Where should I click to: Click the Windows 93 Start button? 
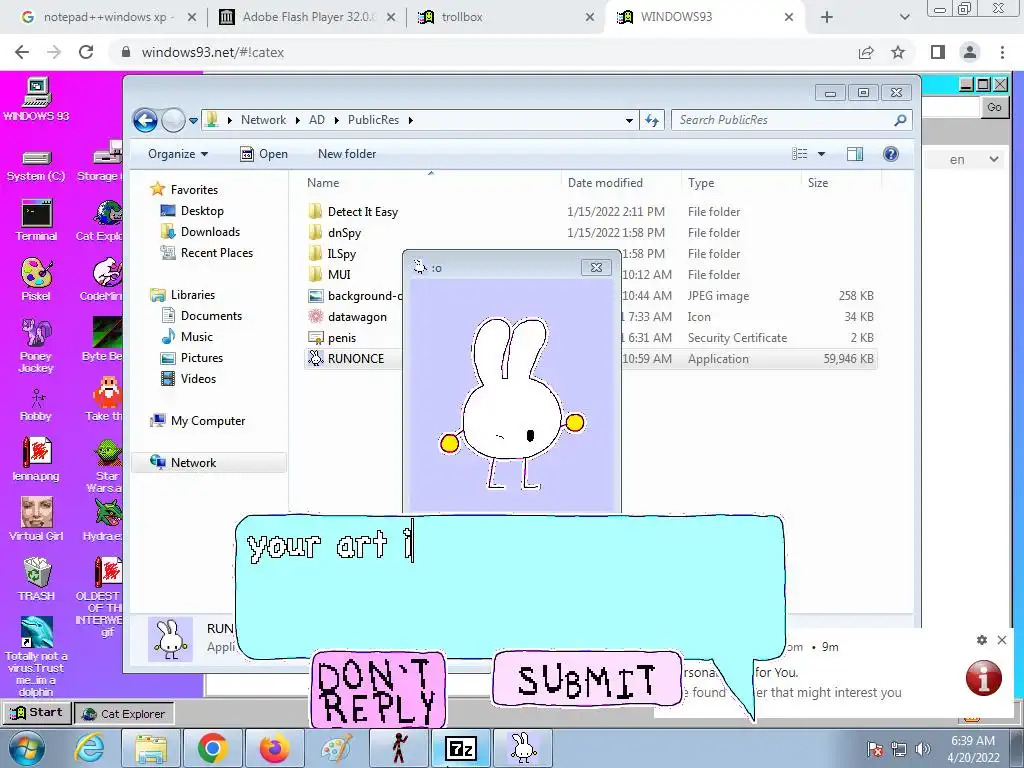[x=38, y=713]
